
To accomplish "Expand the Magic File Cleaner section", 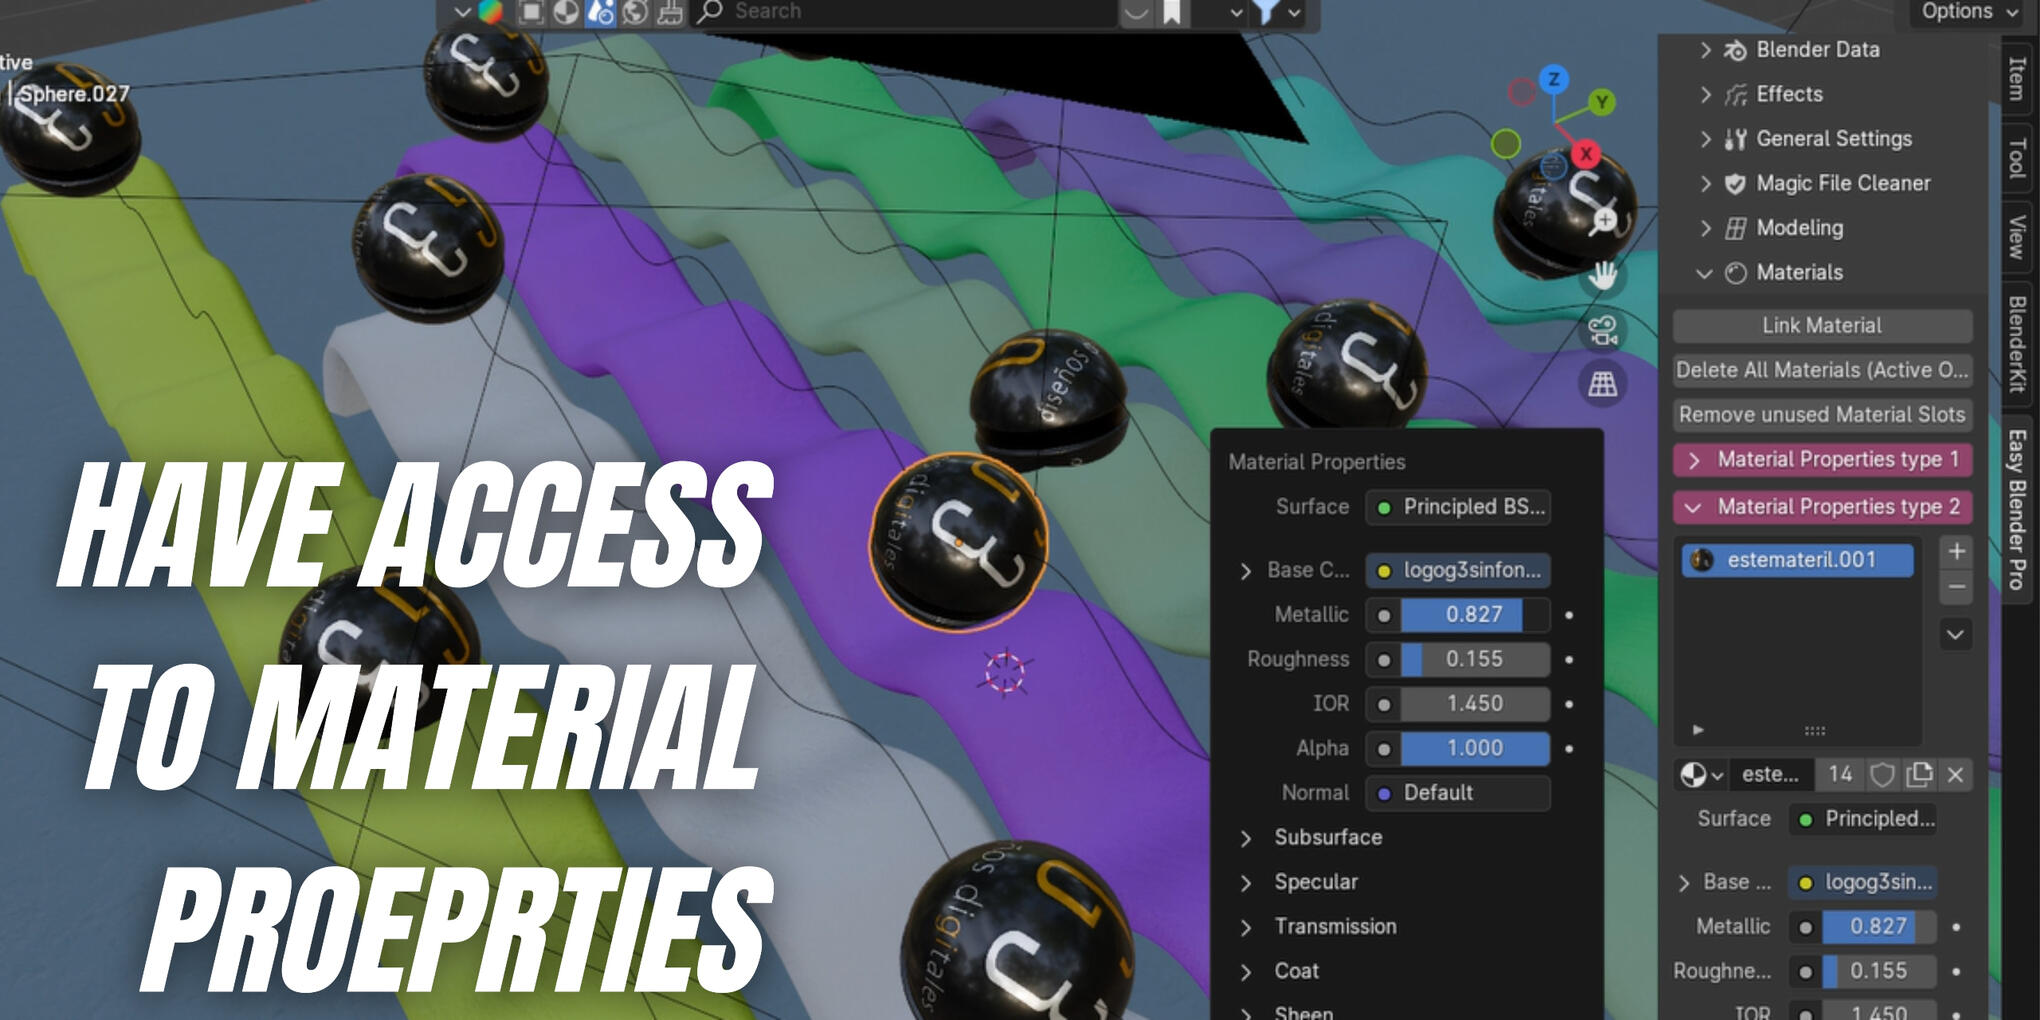I will 1706,183.
